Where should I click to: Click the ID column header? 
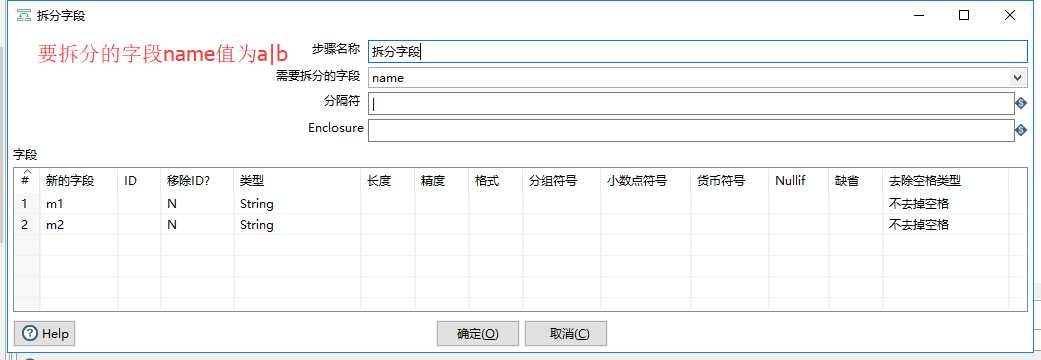(x=139, y=181)
